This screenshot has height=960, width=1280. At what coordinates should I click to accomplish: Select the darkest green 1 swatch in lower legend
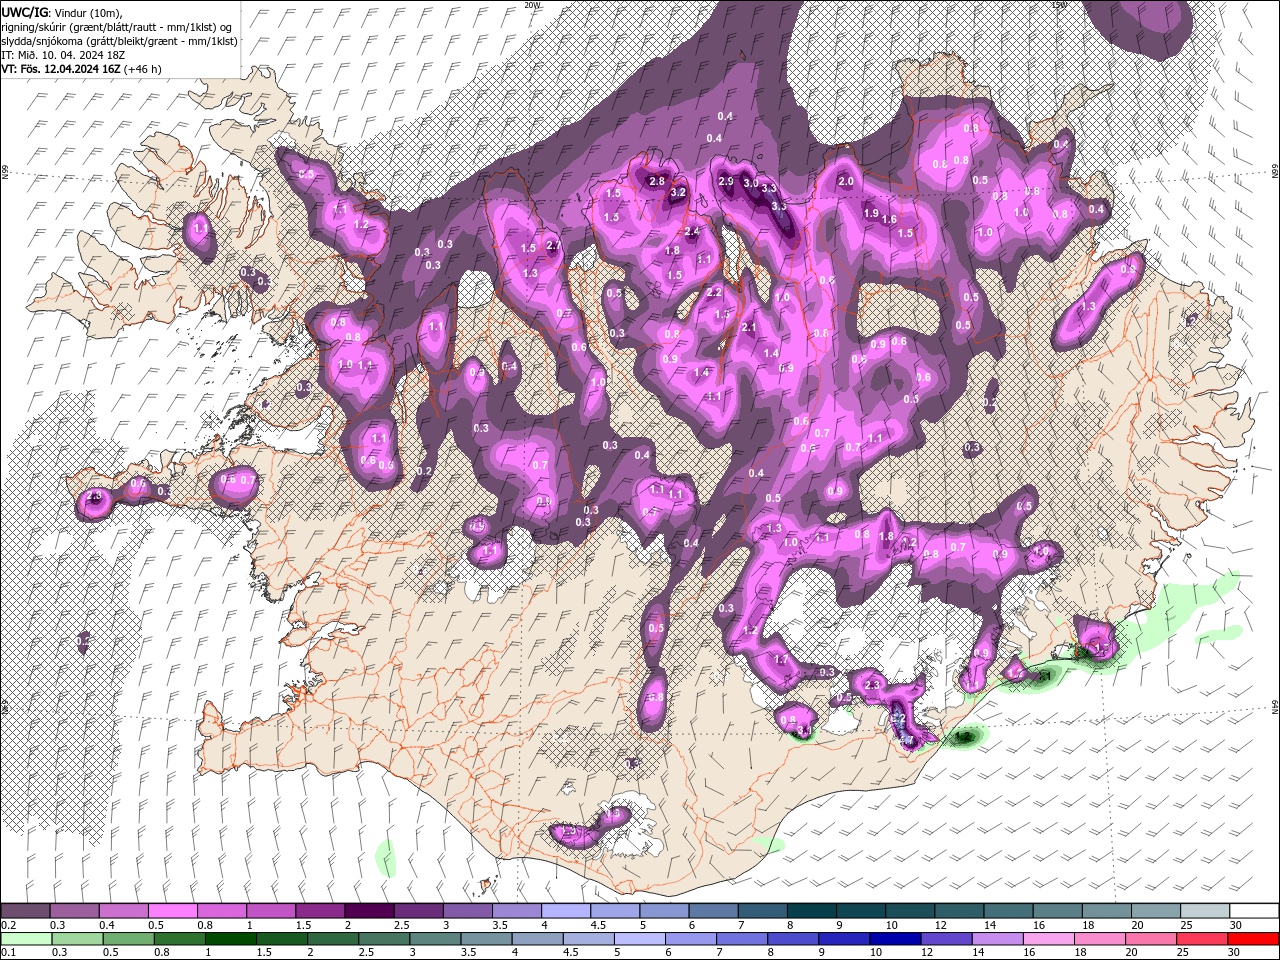230,939
